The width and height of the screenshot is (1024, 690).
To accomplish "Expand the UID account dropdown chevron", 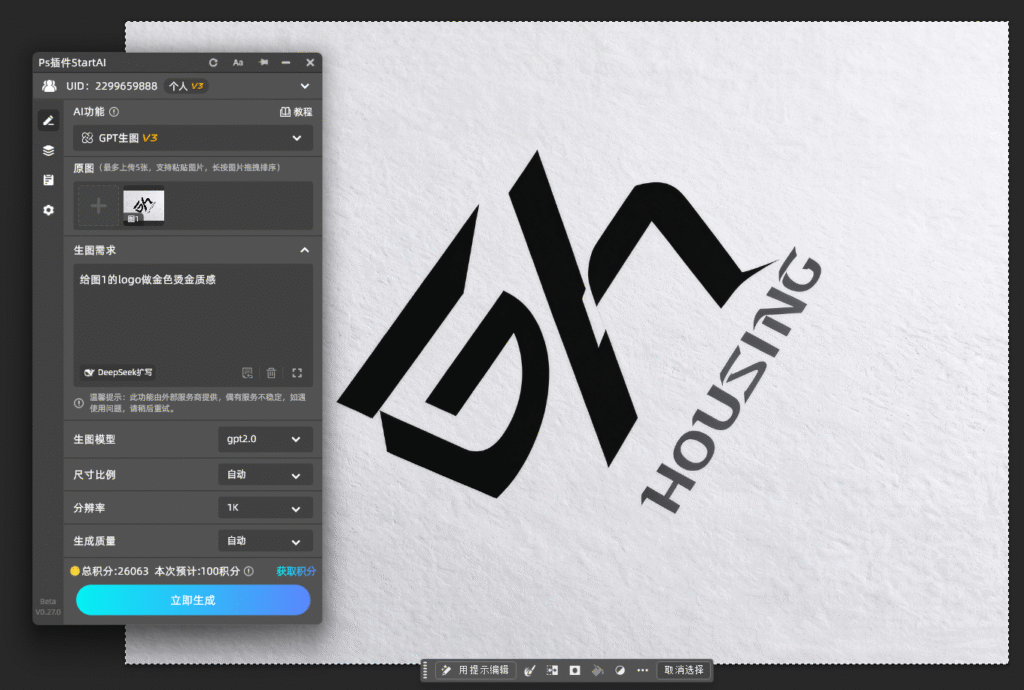I will pyautogui.click(x=305, y=86).
